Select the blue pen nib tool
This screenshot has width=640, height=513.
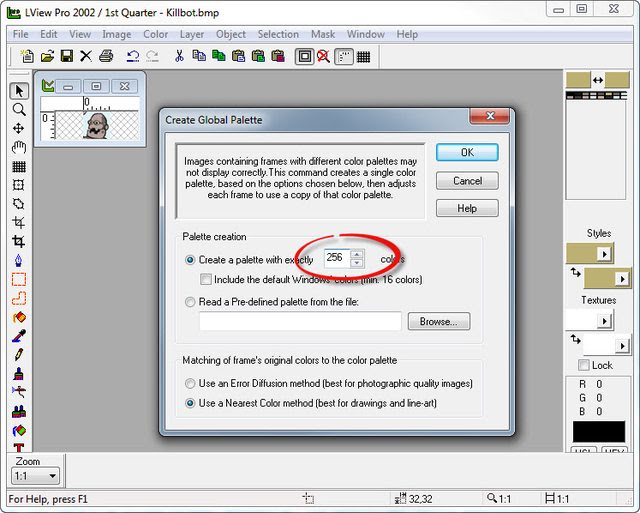coord(19,260)
